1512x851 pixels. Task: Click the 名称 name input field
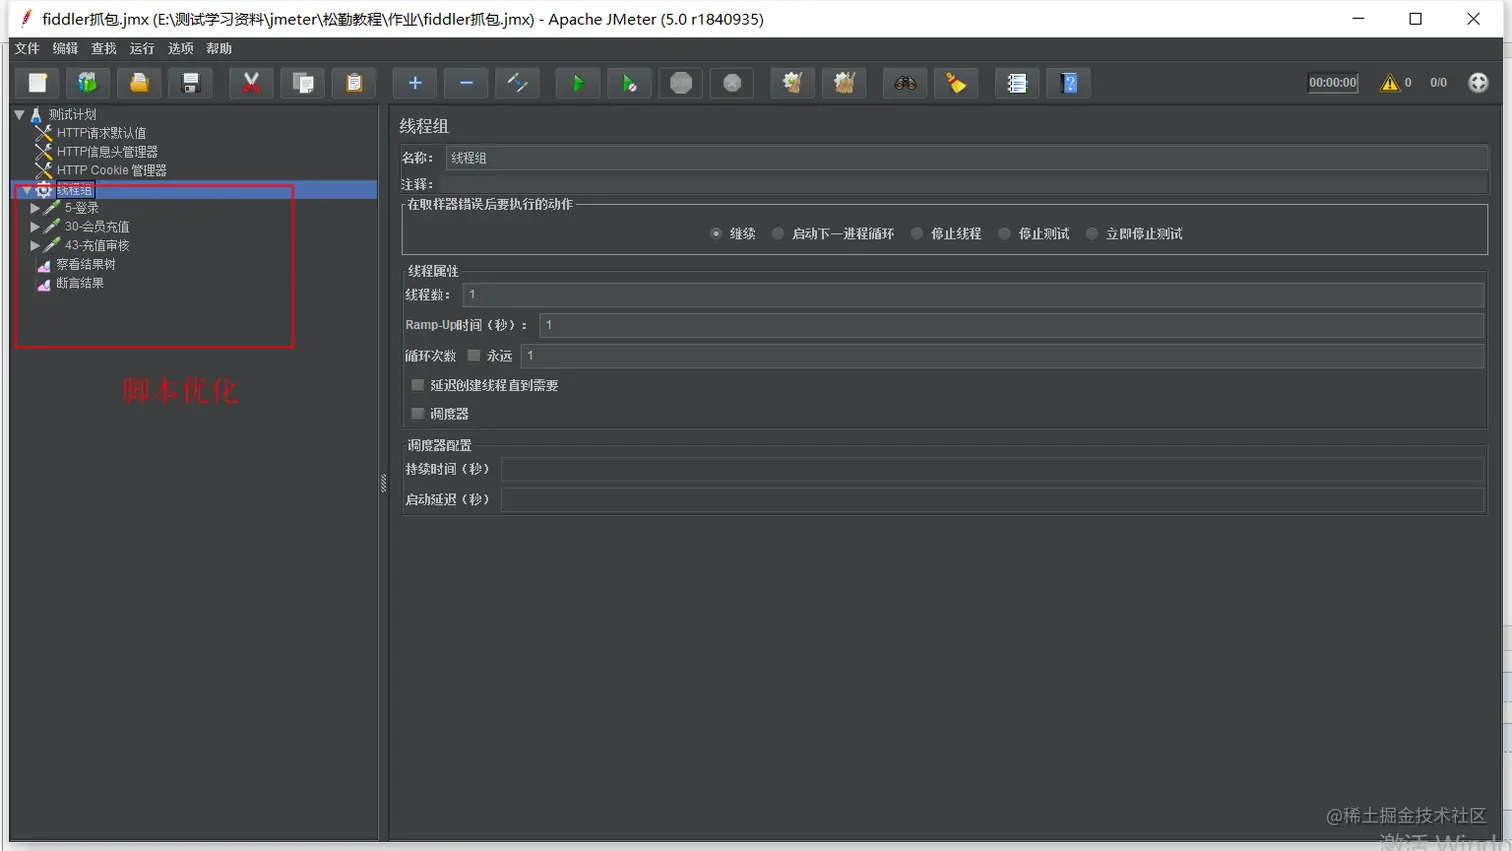click(966, 158)
